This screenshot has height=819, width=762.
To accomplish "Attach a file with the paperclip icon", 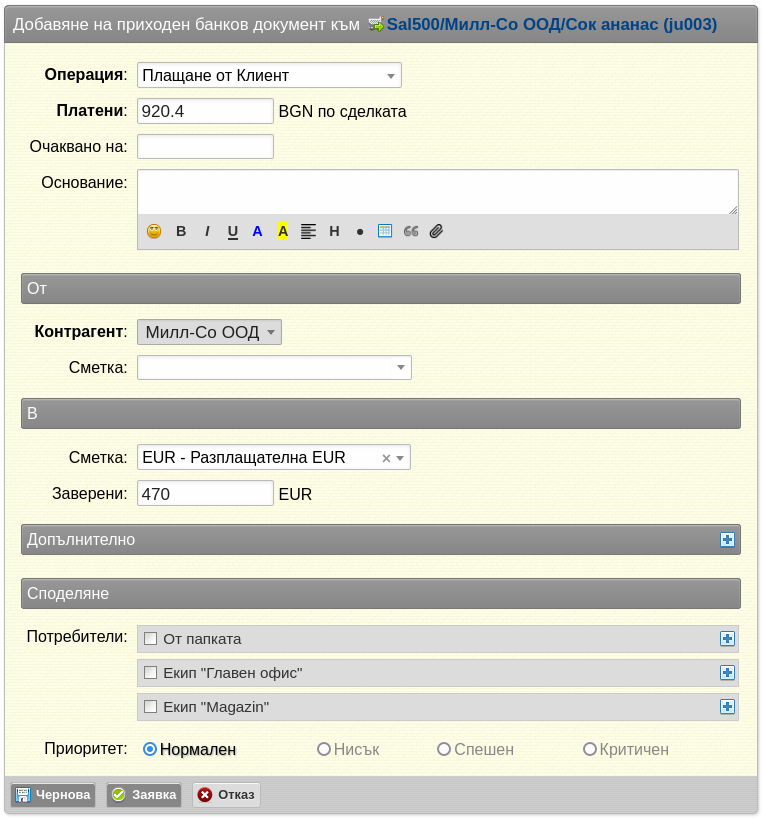I will 436,231.
